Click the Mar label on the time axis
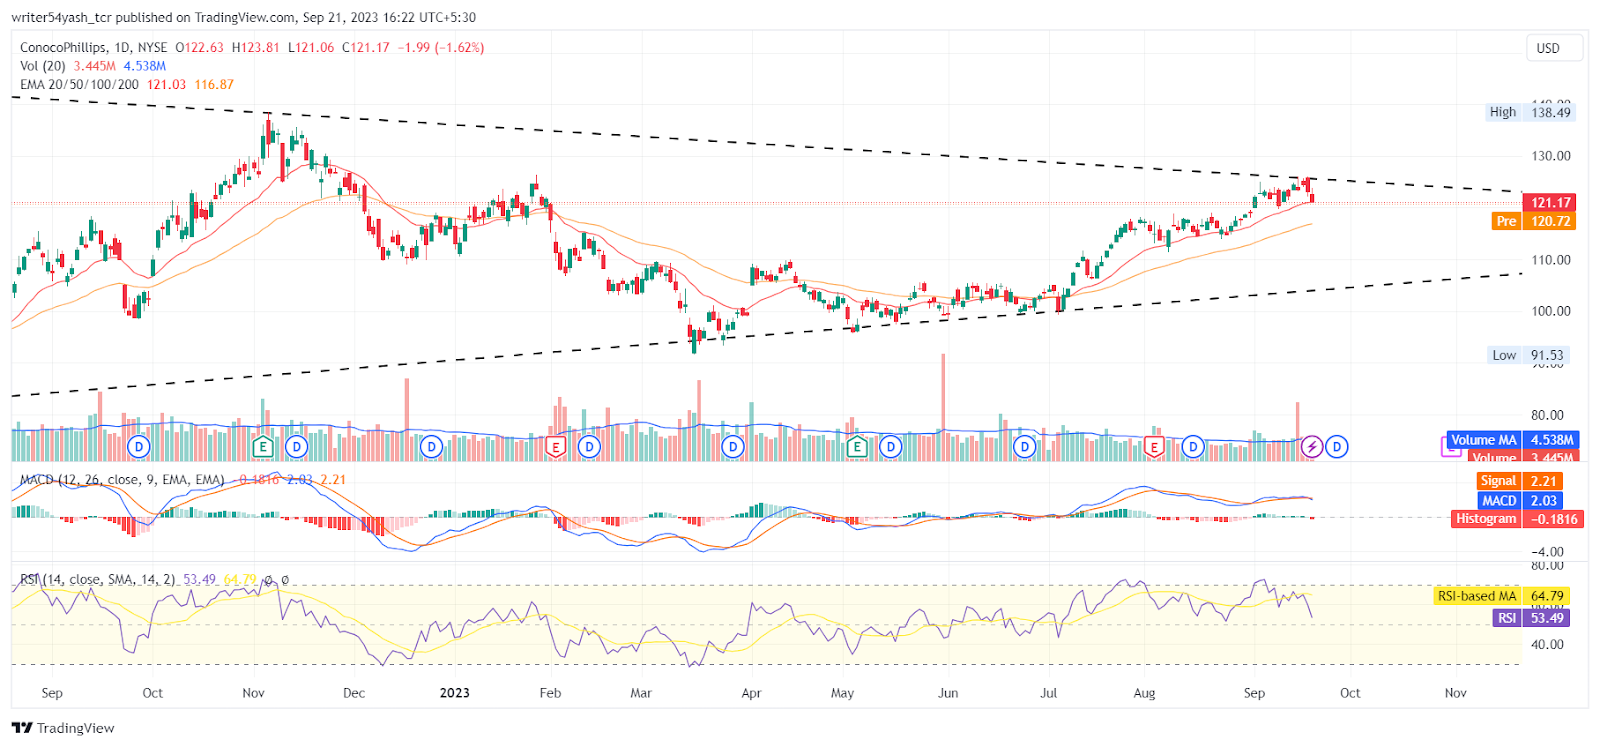The height and width of the screenshot is (747, 1600). tap(641, 693)
